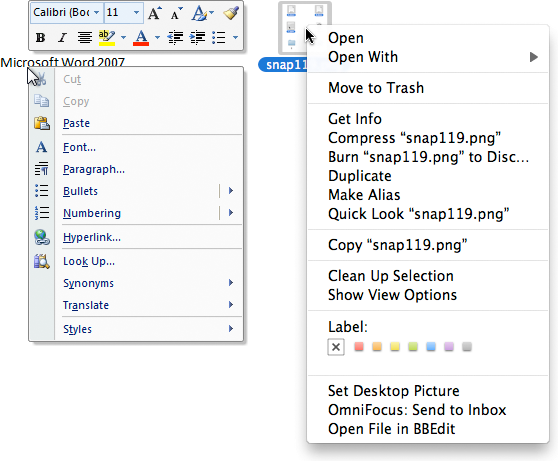Clear label with the X swatch
This screenshot has width=558, height=461.
tap(336, 347)
